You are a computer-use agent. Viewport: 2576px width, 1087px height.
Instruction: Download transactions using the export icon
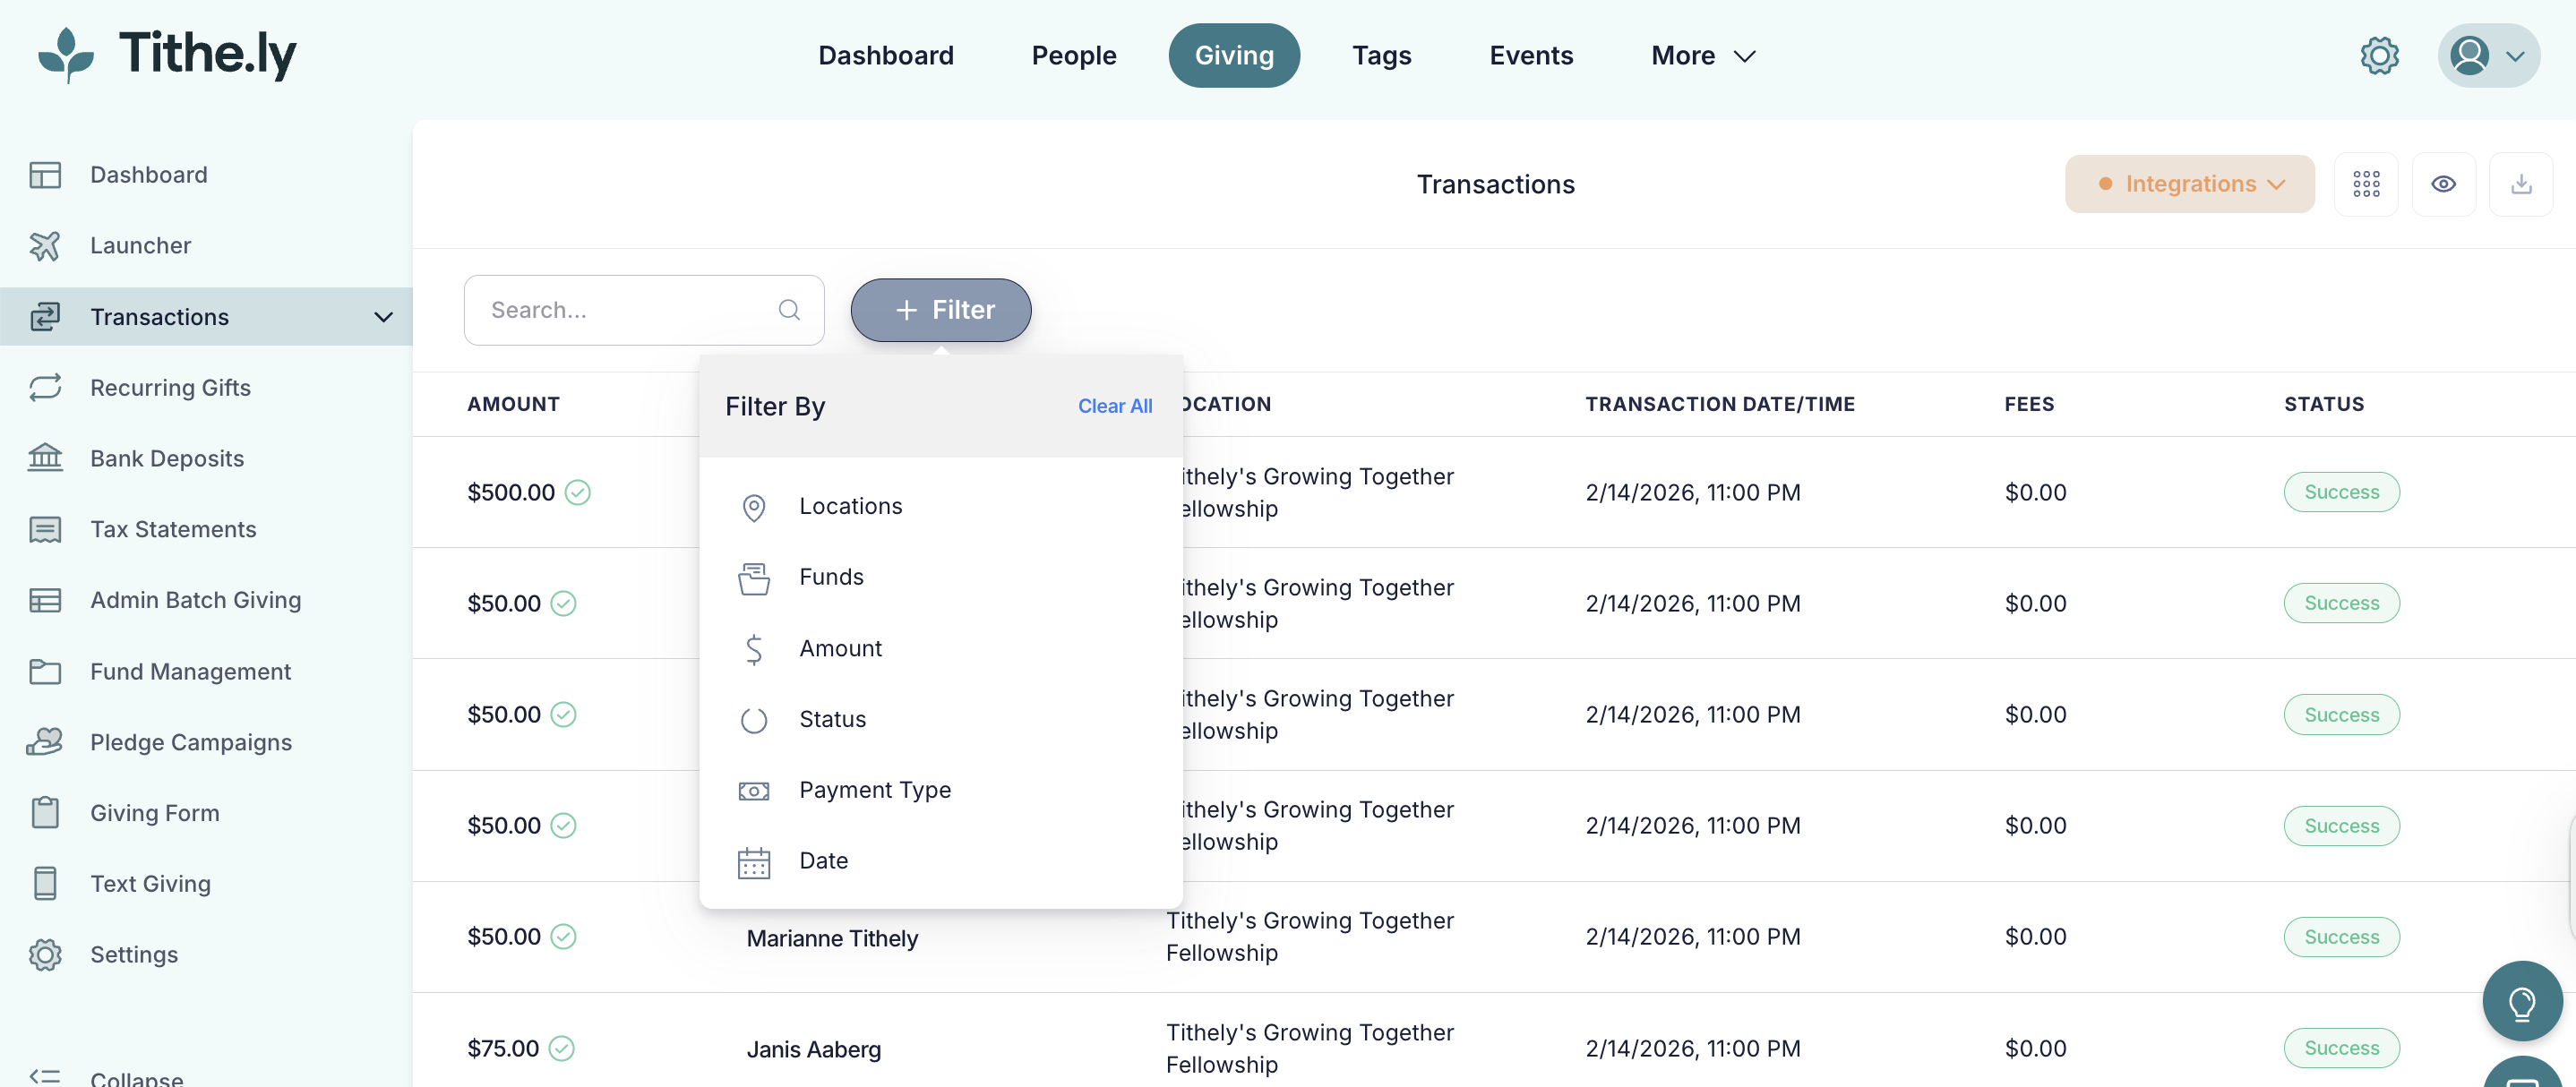pos(2521,184)
